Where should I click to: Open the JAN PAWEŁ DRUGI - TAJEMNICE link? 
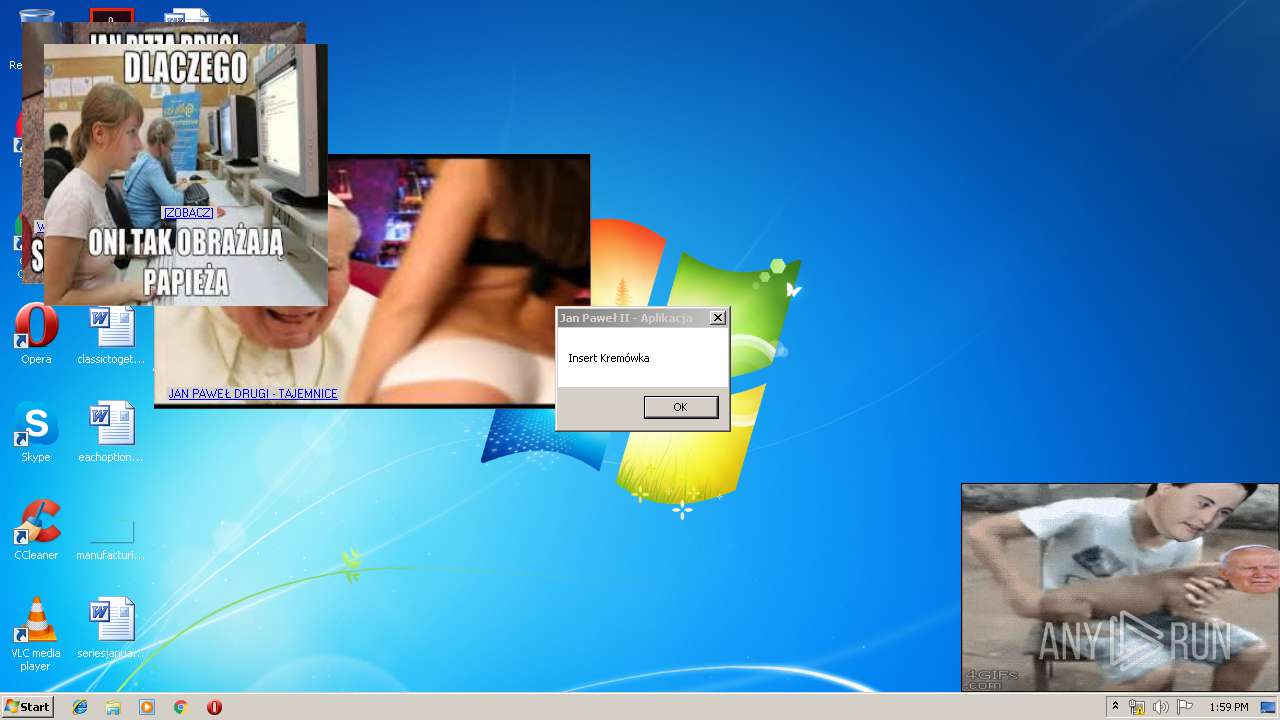pos(253,394)
